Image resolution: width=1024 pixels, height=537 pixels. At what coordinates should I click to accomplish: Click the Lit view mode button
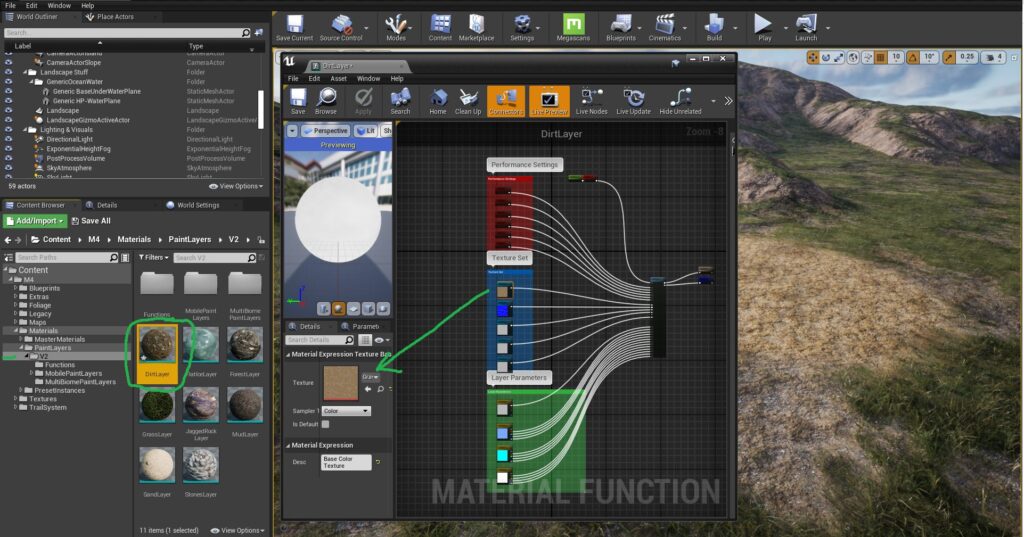(x=366, y=131)
